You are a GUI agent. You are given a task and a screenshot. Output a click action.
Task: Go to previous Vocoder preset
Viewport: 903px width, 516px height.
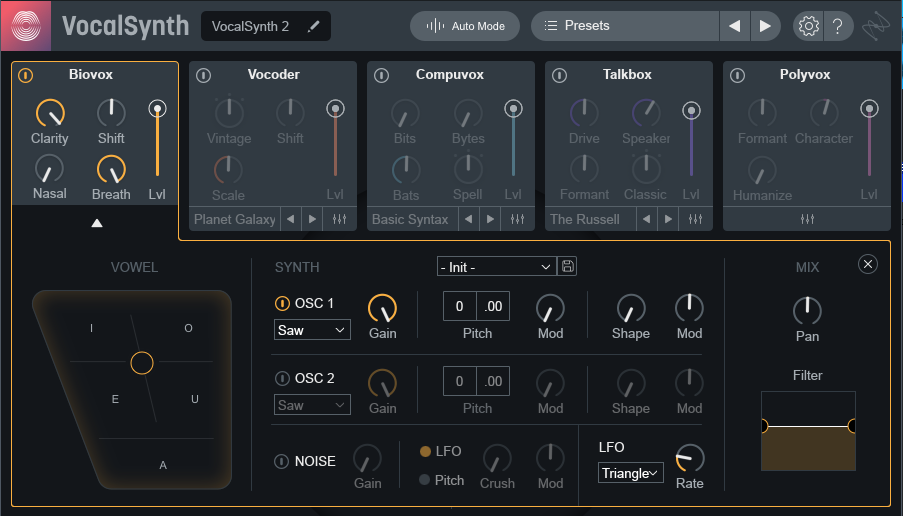(x=291, y=219)
